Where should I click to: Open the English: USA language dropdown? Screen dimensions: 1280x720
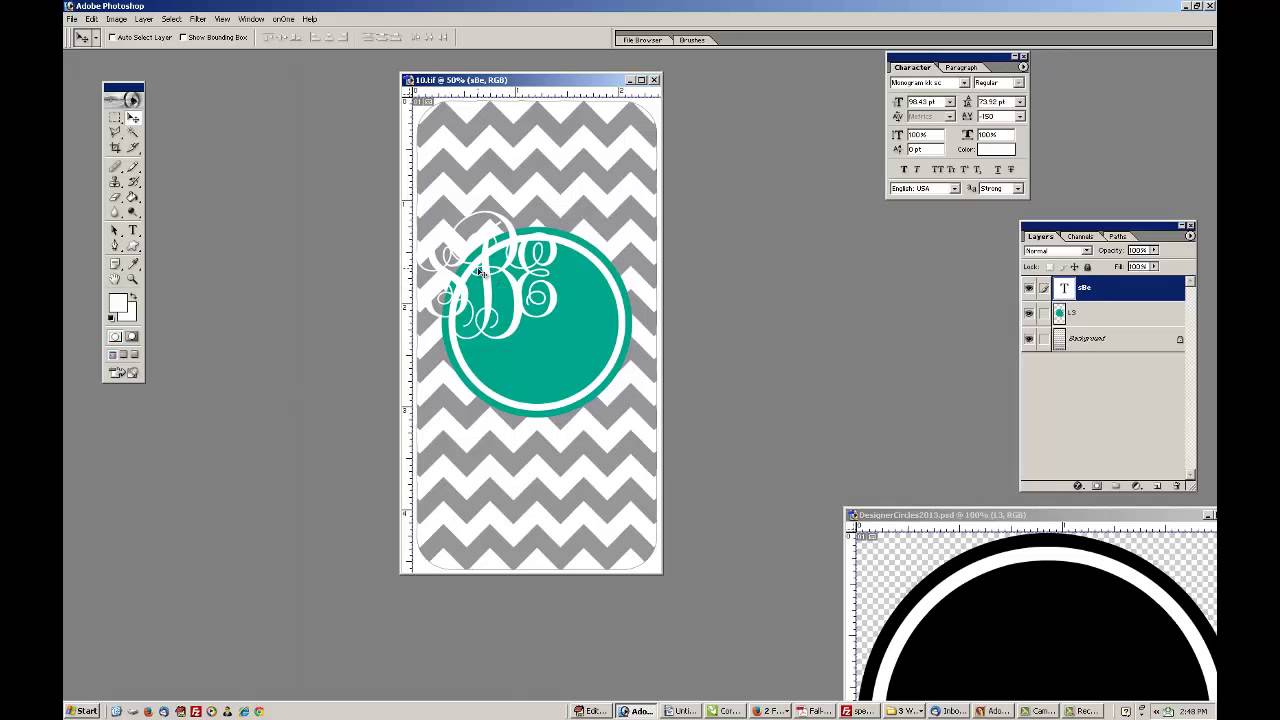[x=955, y=188]
